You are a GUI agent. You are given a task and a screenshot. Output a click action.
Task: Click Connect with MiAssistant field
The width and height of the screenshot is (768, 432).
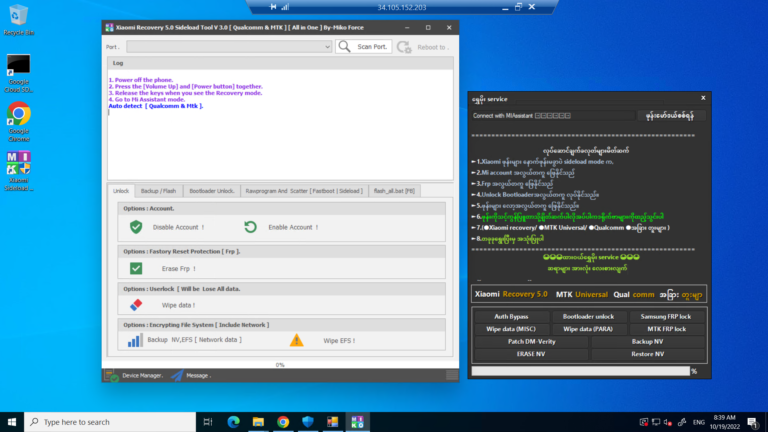click(x=553, y=116)
